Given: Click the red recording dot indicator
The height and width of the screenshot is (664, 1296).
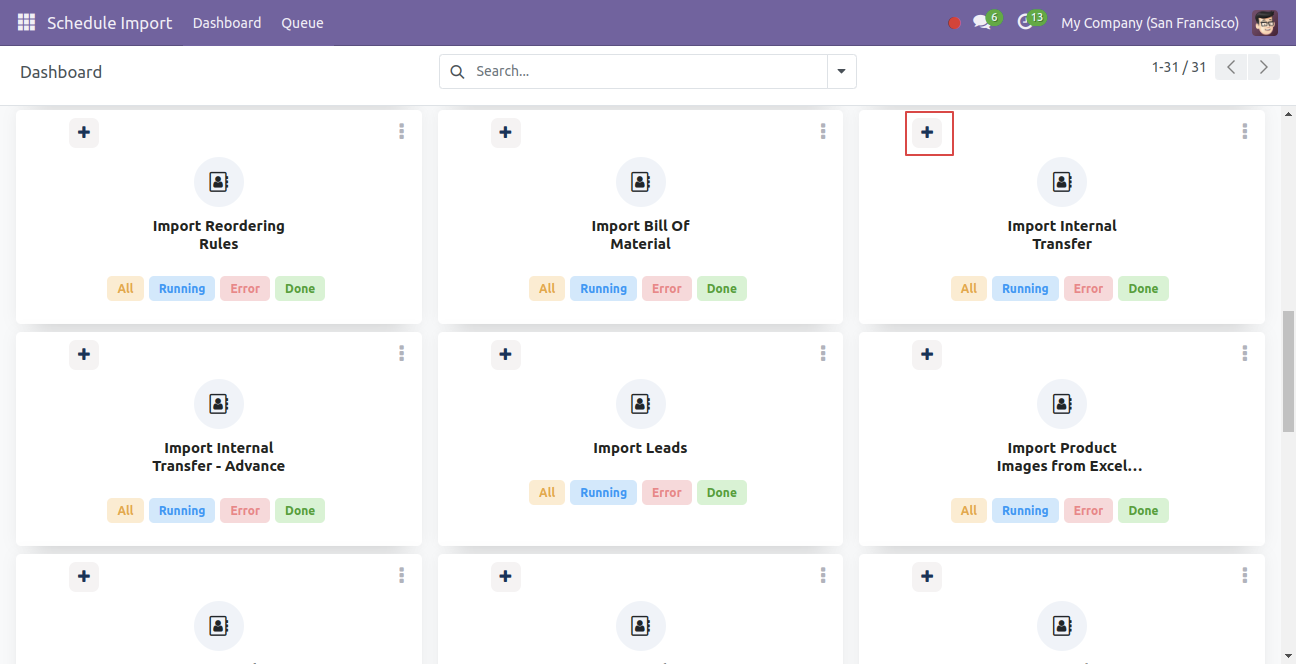Looking at the screenshot, I should point(954,23).
